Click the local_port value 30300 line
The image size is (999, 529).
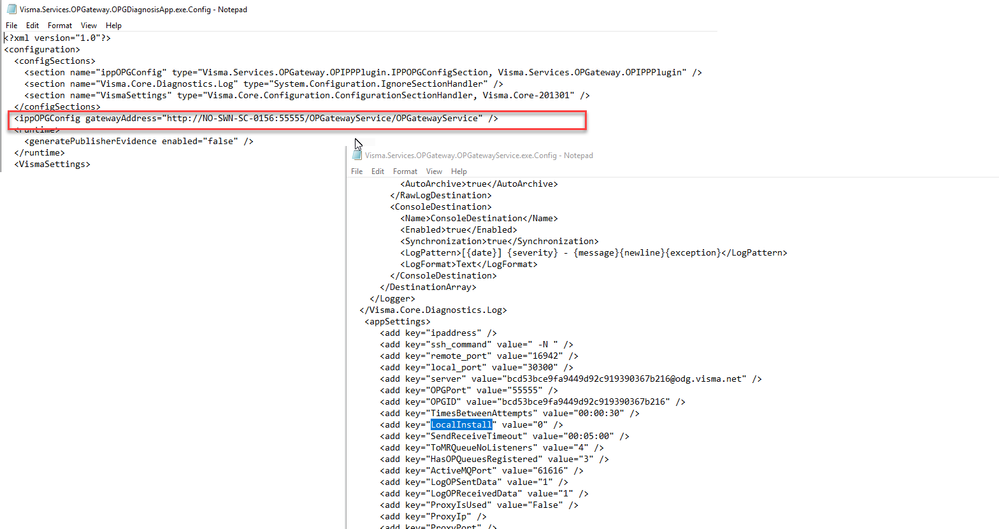pyautogui.click(x=477, y=368)
